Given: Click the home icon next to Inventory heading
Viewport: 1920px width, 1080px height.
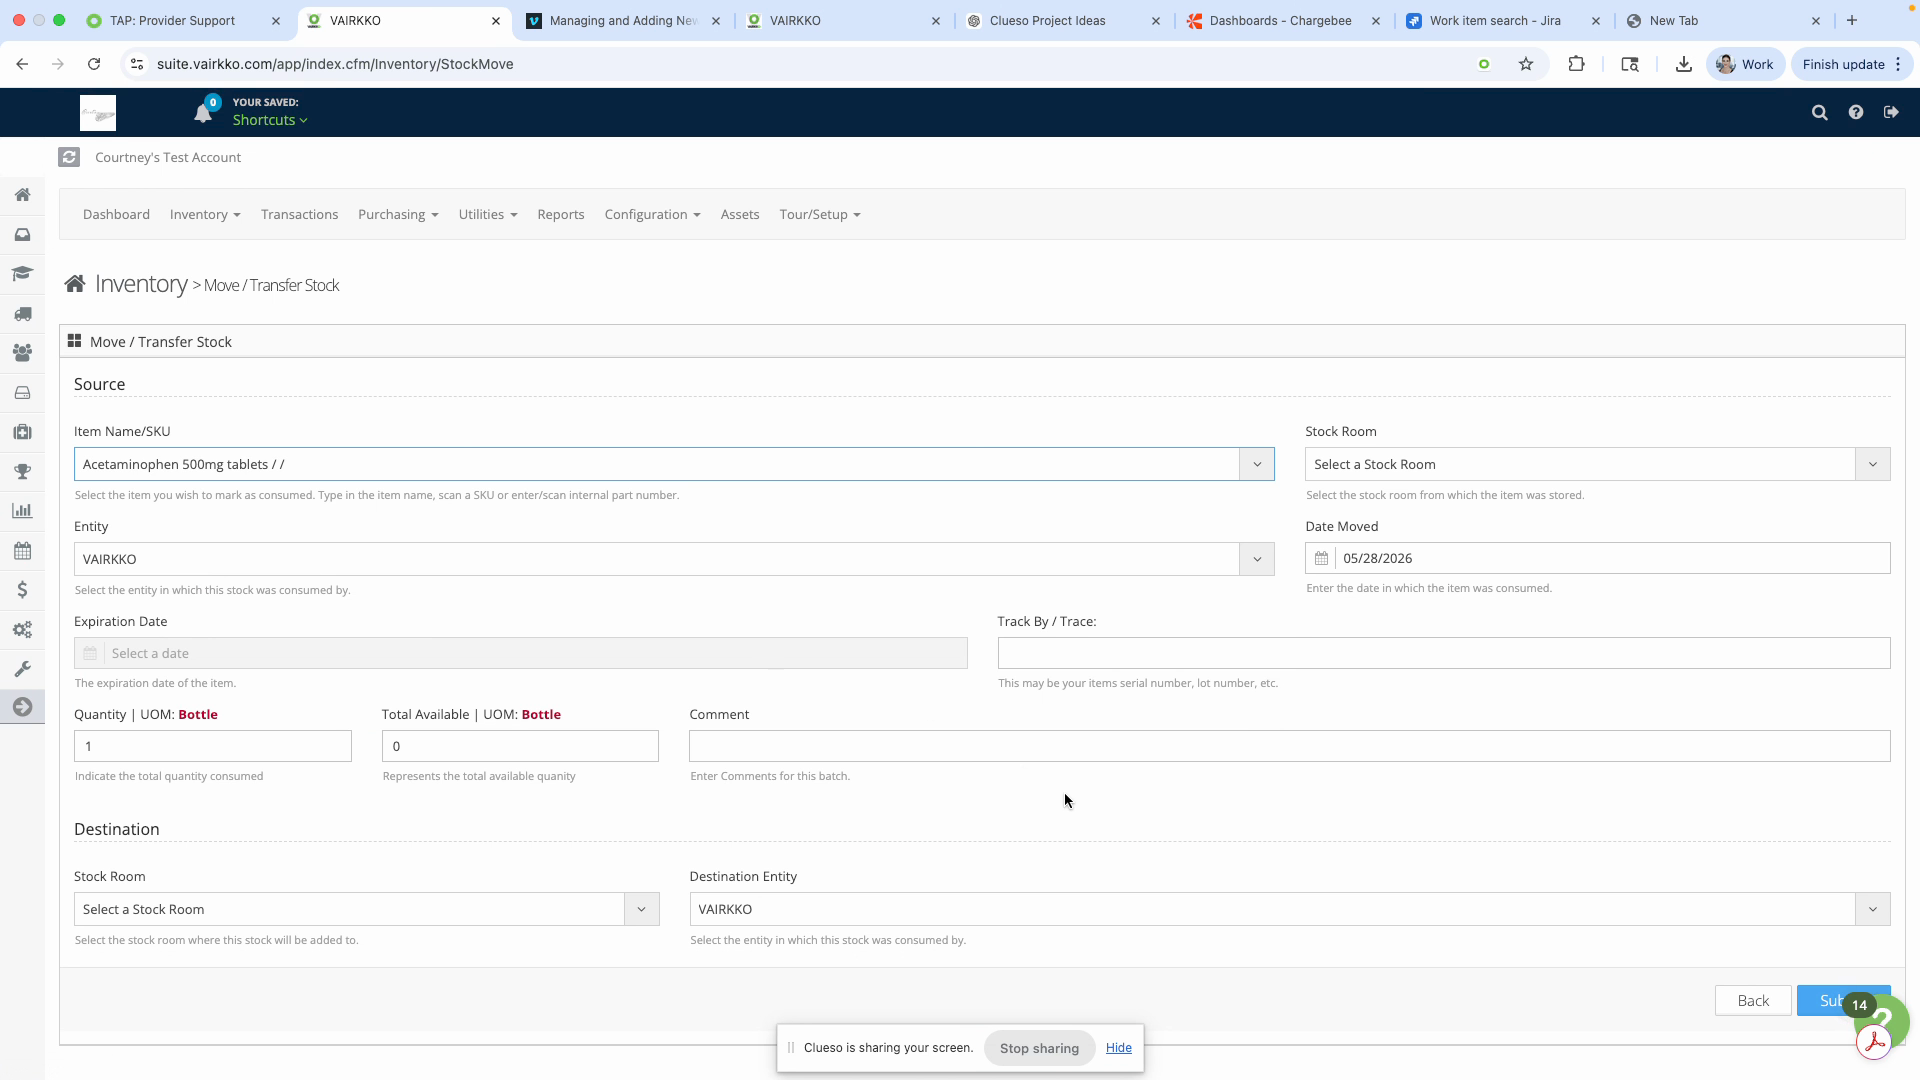Looking at the screenshot, I should [x=74, y=285].
